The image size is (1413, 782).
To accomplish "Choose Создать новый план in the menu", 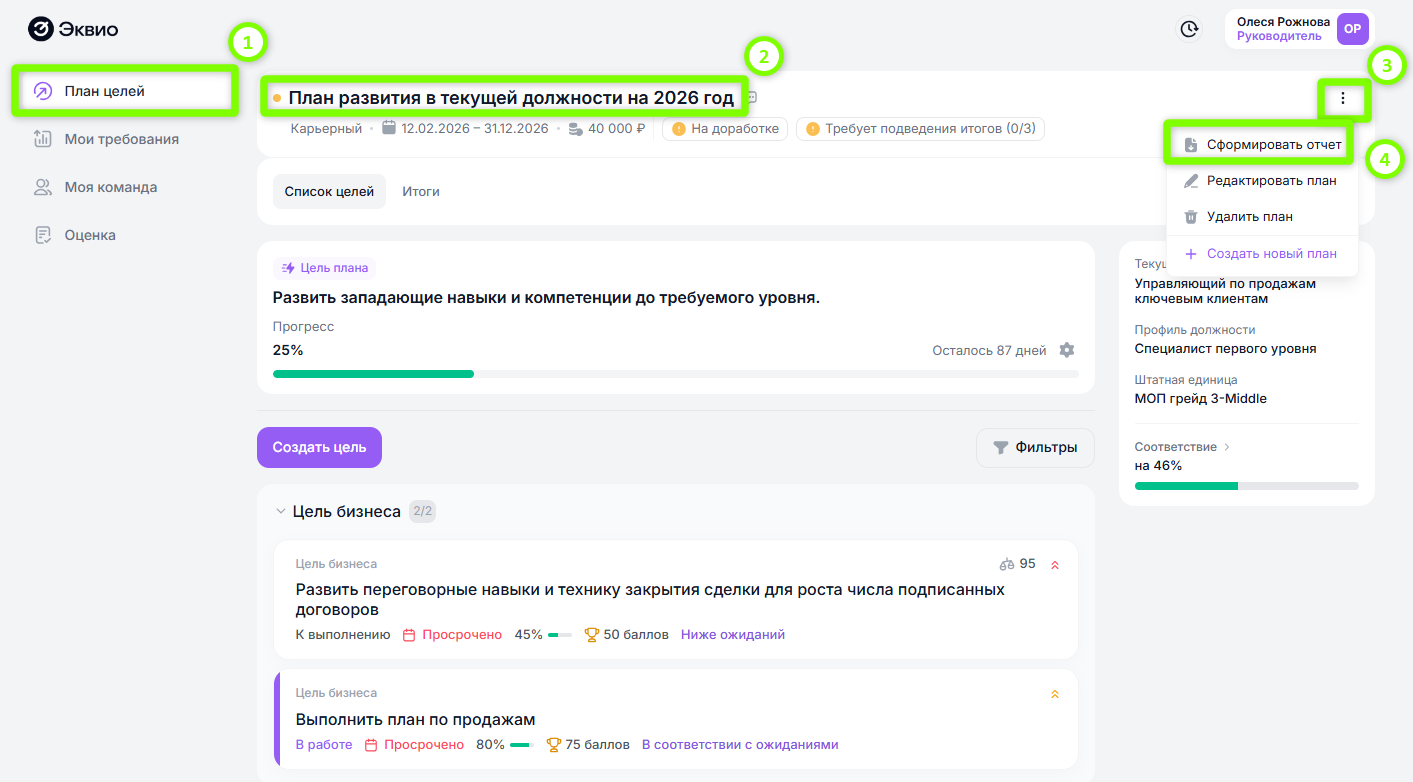I will pos(1262,254).
